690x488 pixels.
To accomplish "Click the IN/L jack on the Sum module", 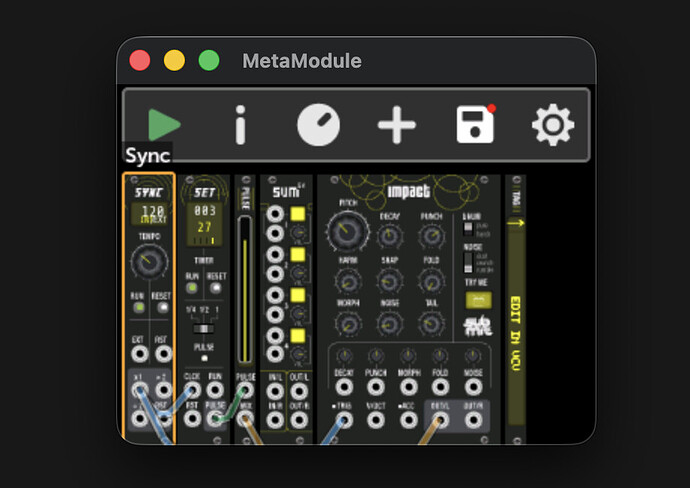I will click(x=275, y=391).
